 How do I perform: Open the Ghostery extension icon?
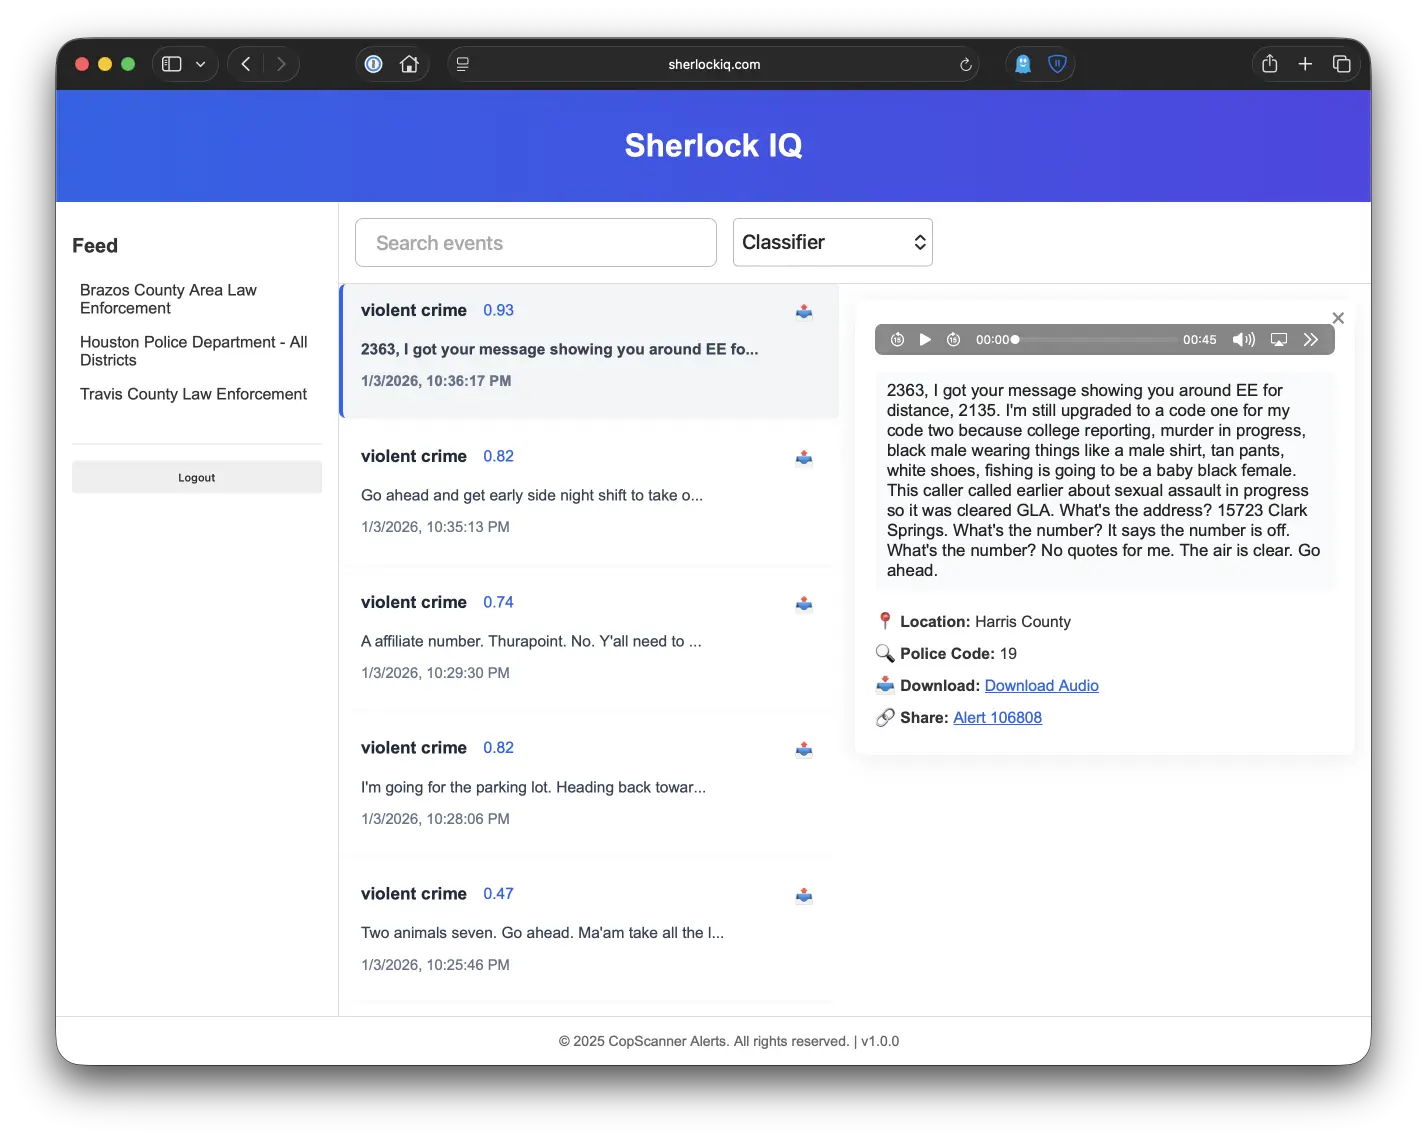[1023, 64]
